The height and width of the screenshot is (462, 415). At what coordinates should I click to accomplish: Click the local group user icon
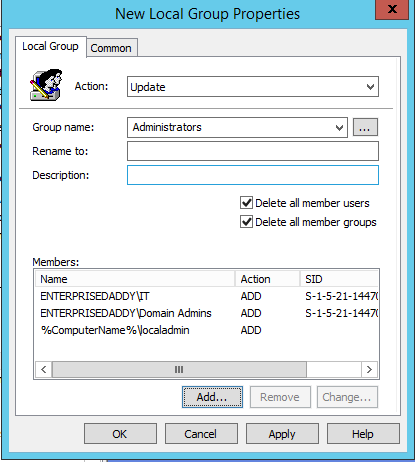pyautogui.click(x=46, y=85)
